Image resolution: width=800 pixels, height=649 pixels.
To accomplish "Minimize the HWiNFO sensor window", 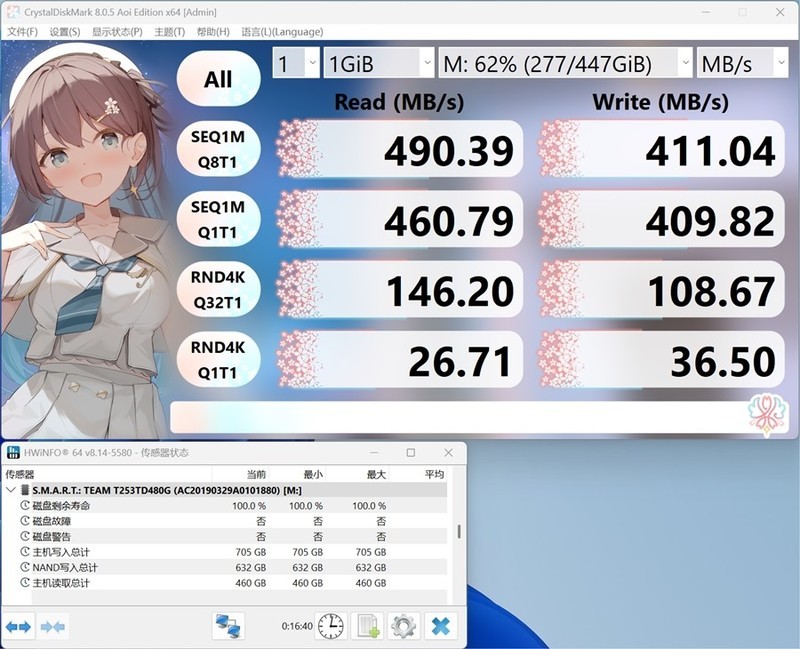I will [x=374, y=453].
